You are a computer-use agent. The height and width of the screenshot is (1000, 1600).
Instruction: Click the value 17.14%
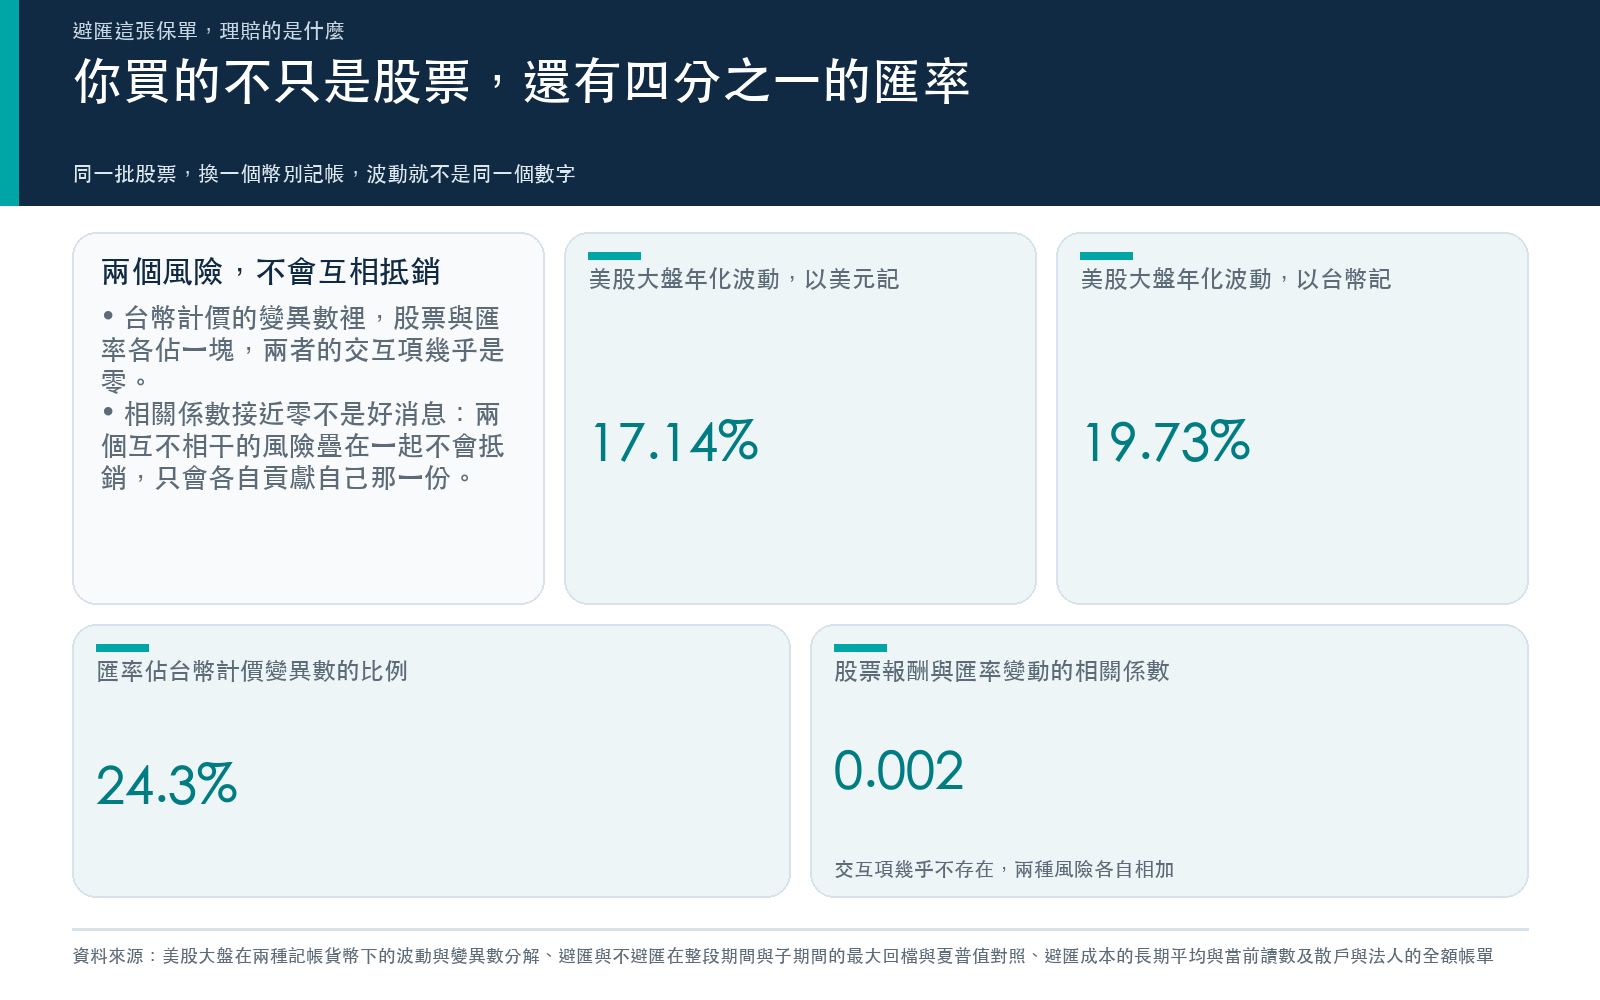pyautogui.click(x=675, y=442)
